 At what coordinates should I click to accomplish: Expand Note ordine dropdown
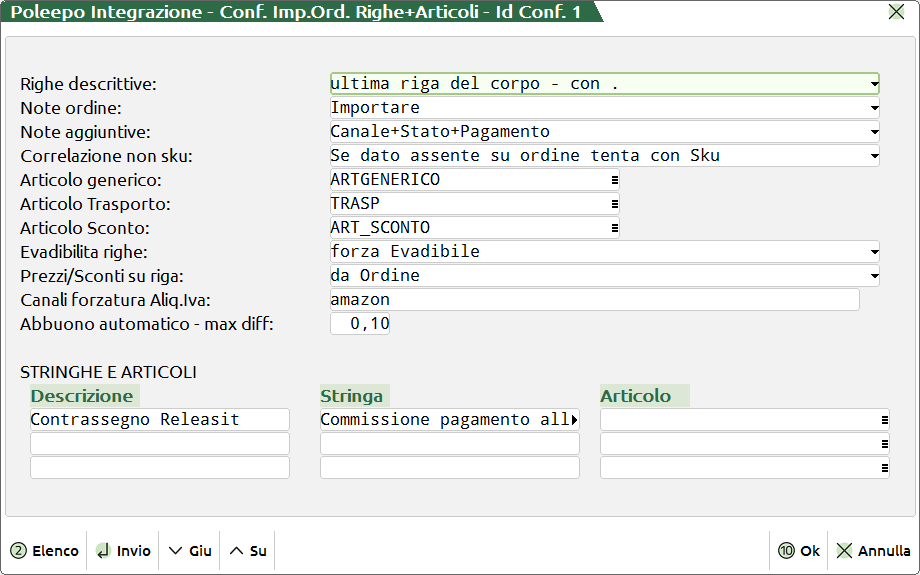[874, 108]
